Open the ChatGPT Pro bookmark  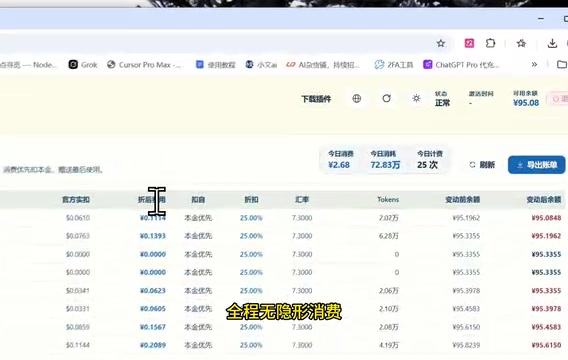(x=461, y=64)
